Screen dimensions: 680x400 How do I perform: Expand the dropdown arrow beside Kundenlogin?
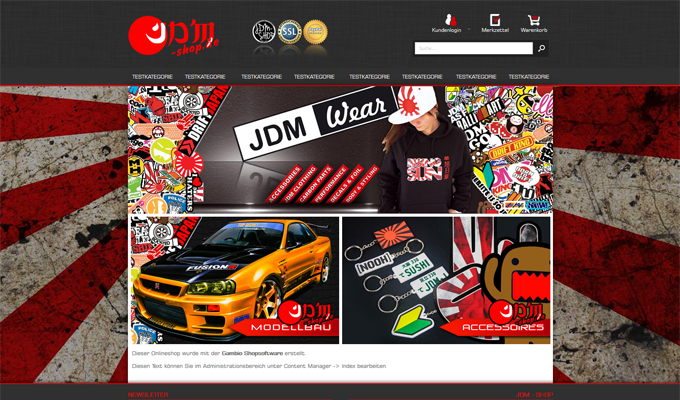pyautogui.click(x=469, y=30)
